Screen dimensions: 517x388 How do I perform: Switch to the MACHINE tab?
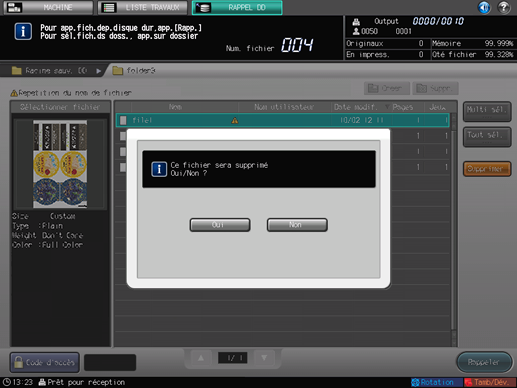click(x=49, y=7)
